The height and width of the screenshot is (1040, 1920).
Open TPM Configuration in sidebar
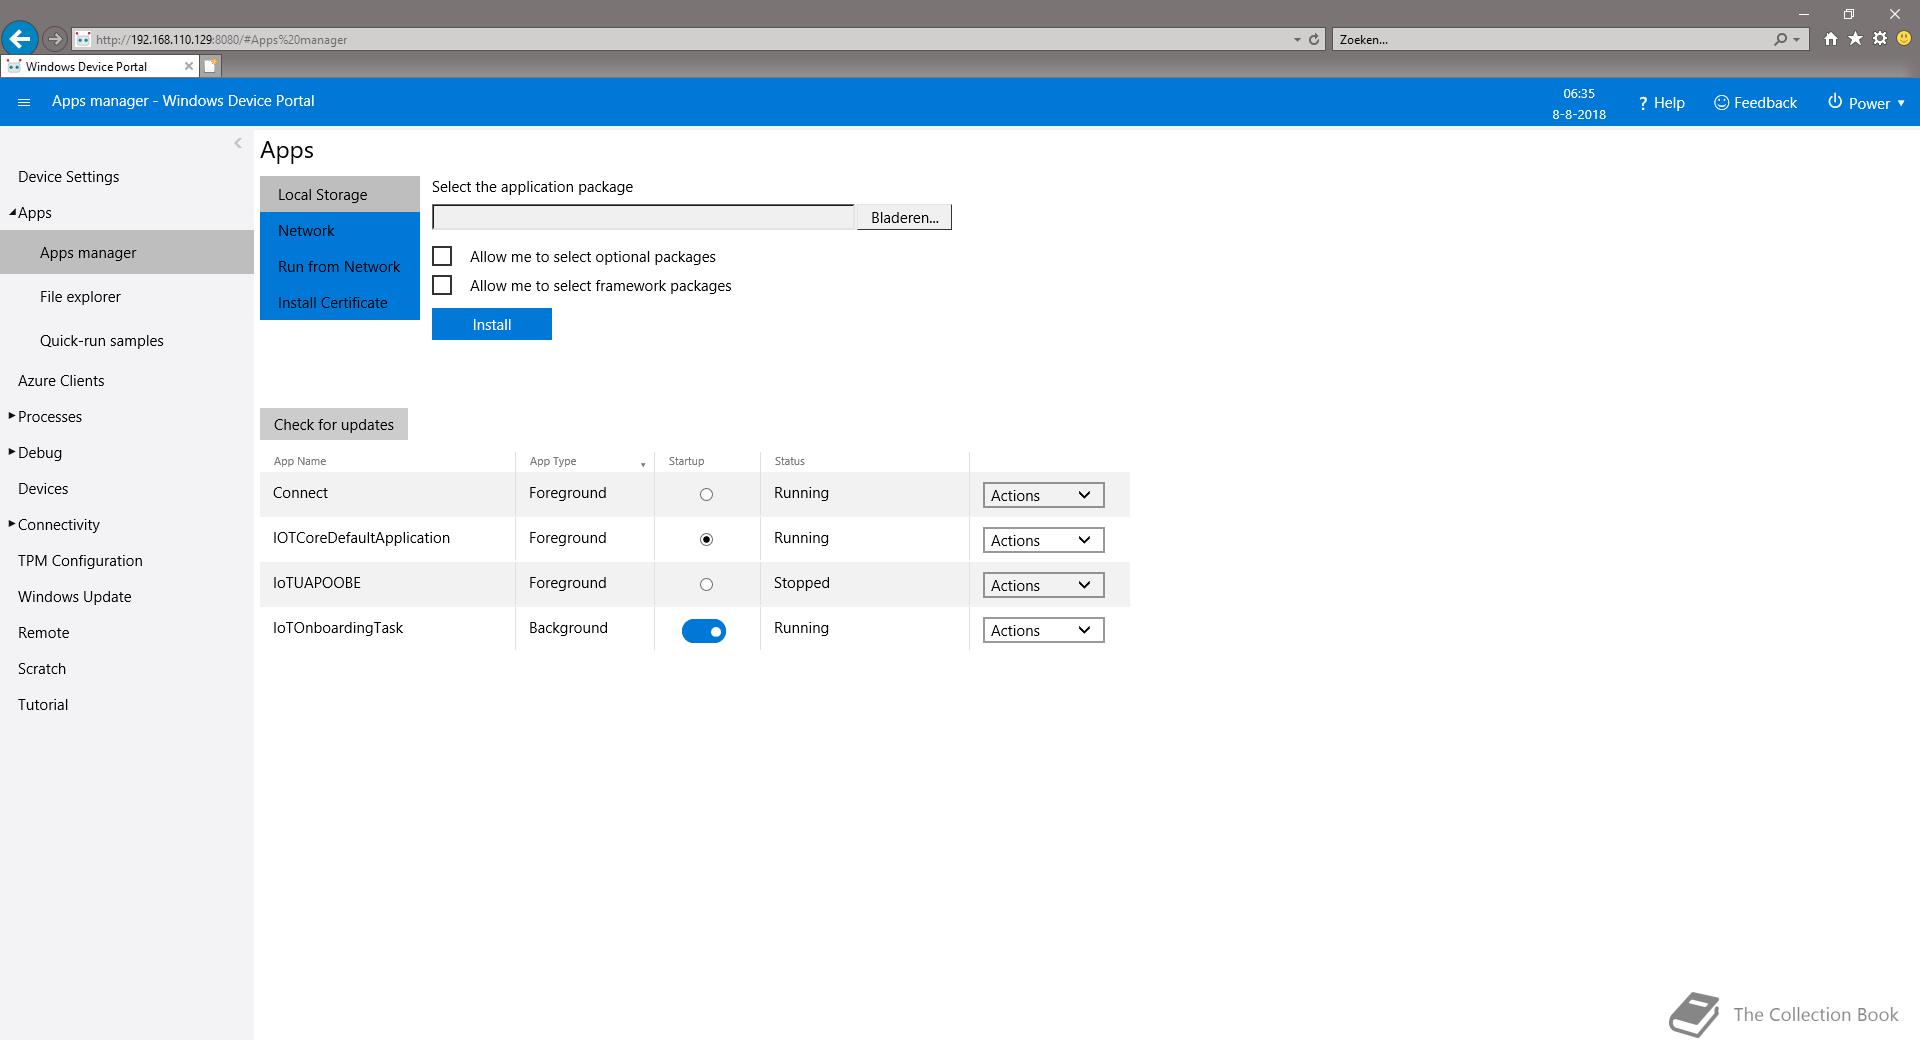(x=80, y=560)
